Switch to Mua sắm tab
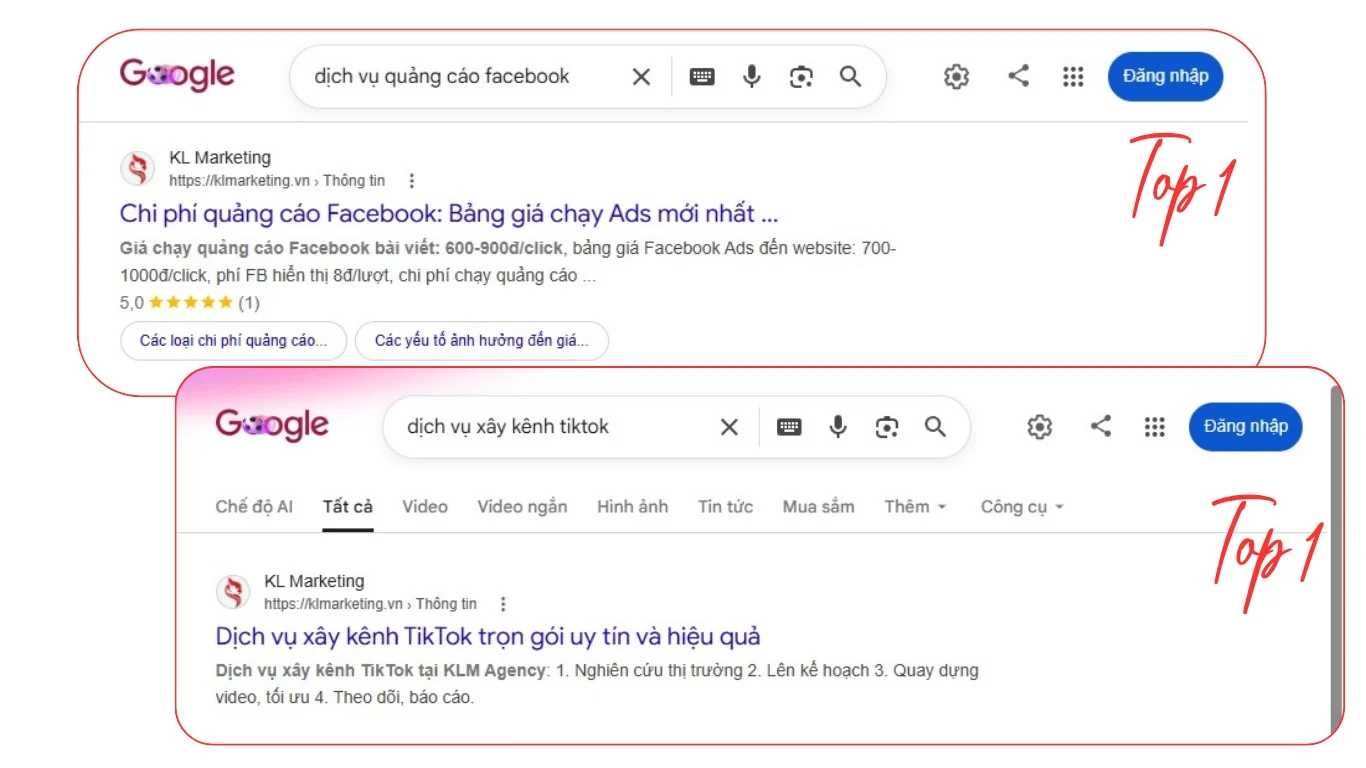The height and width of the screenshot is (768, 1366). pyautogui.click(x=818, y=506)
